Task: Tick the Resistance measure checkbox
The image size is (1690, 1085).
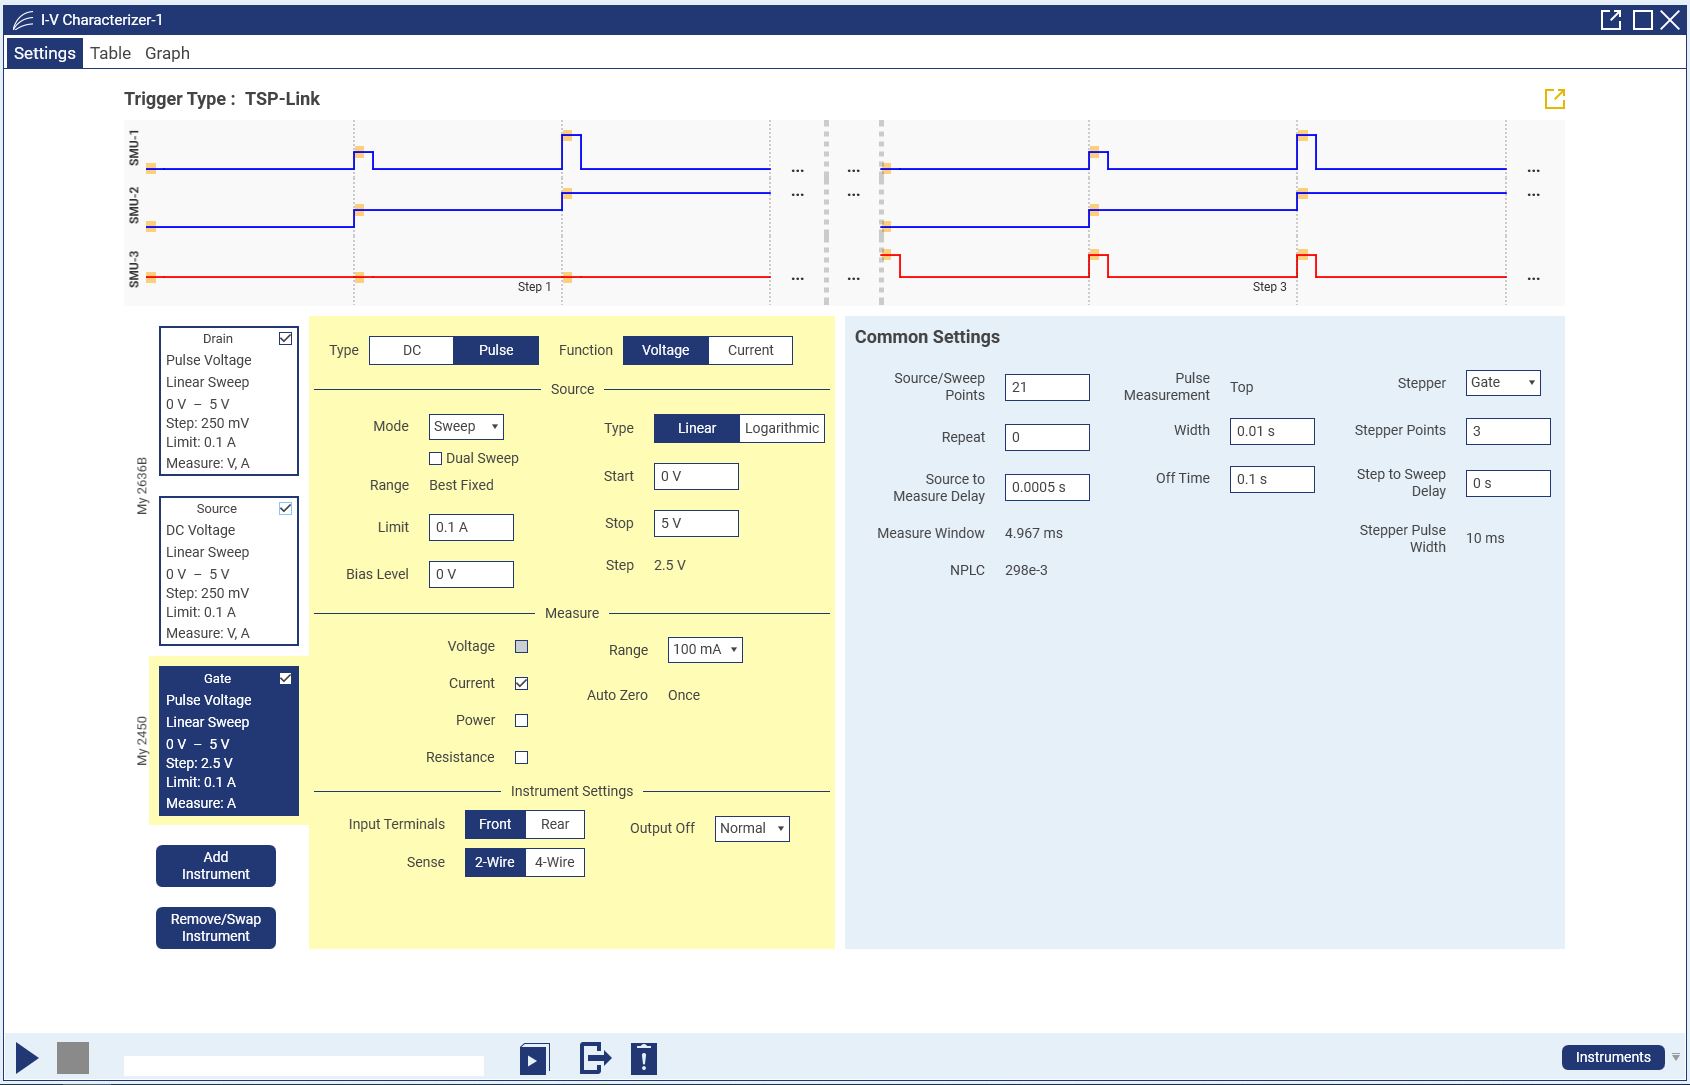Action: (x=521, y=758)
